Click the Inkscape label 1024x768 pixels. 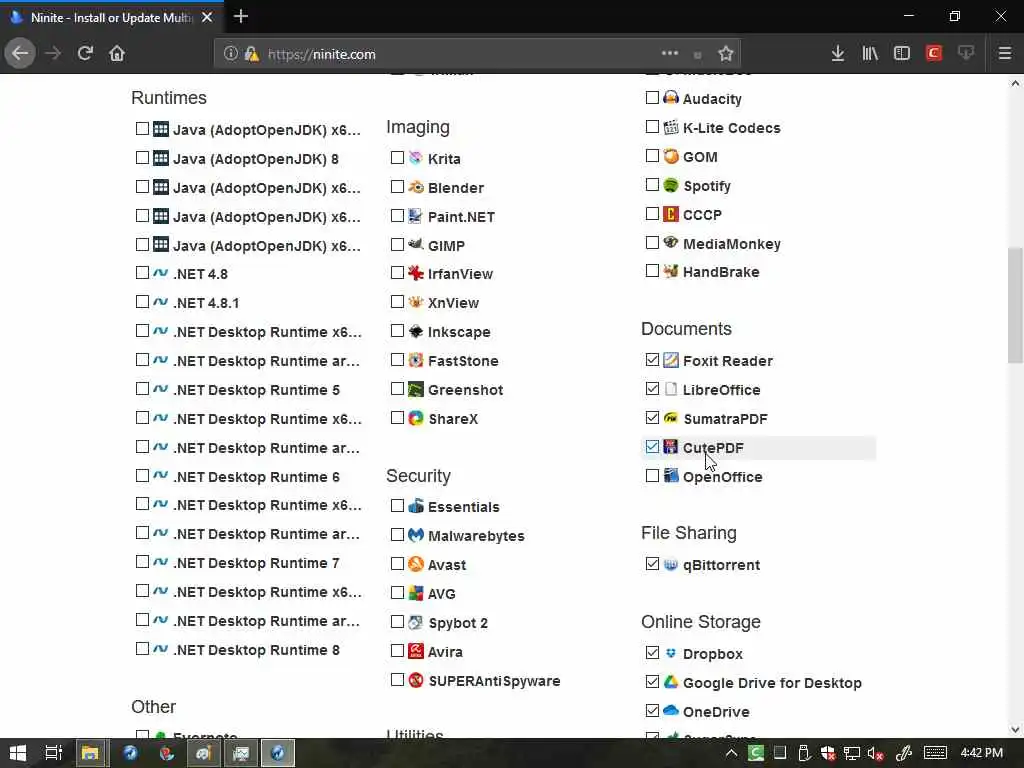point(459,332)
